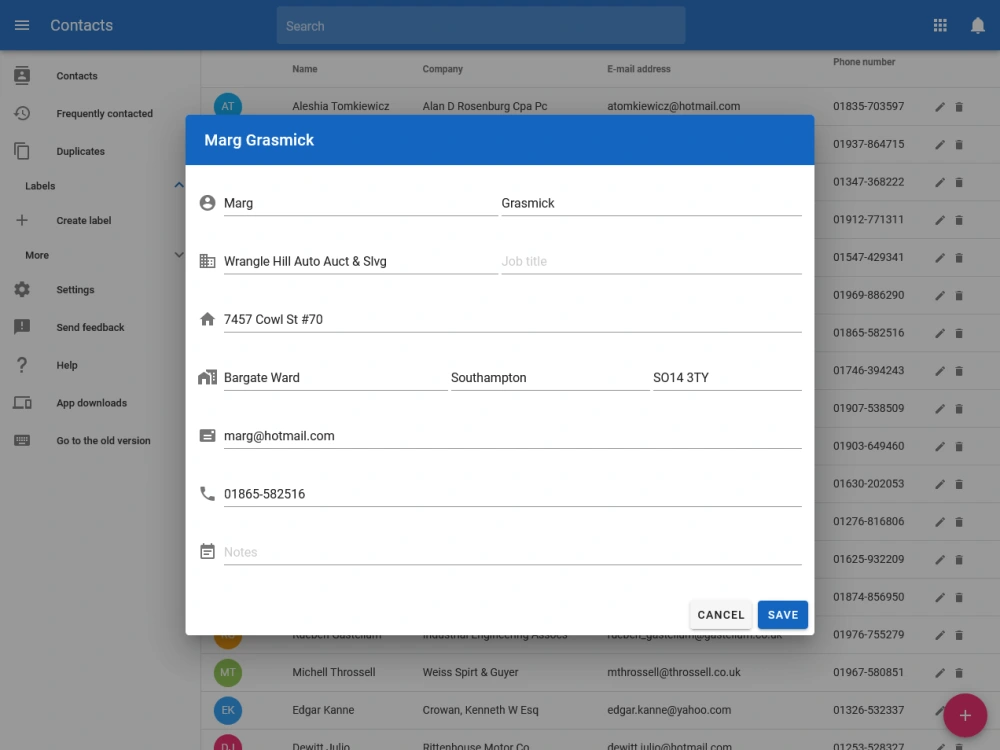Edit contact with phone 01912-771311

(x=940, y=220)
